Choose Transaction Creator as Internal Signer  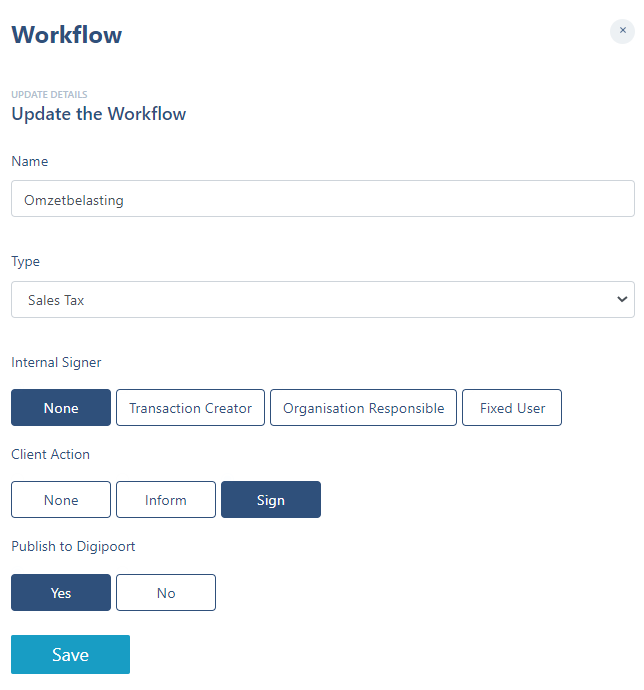point(190,407)
